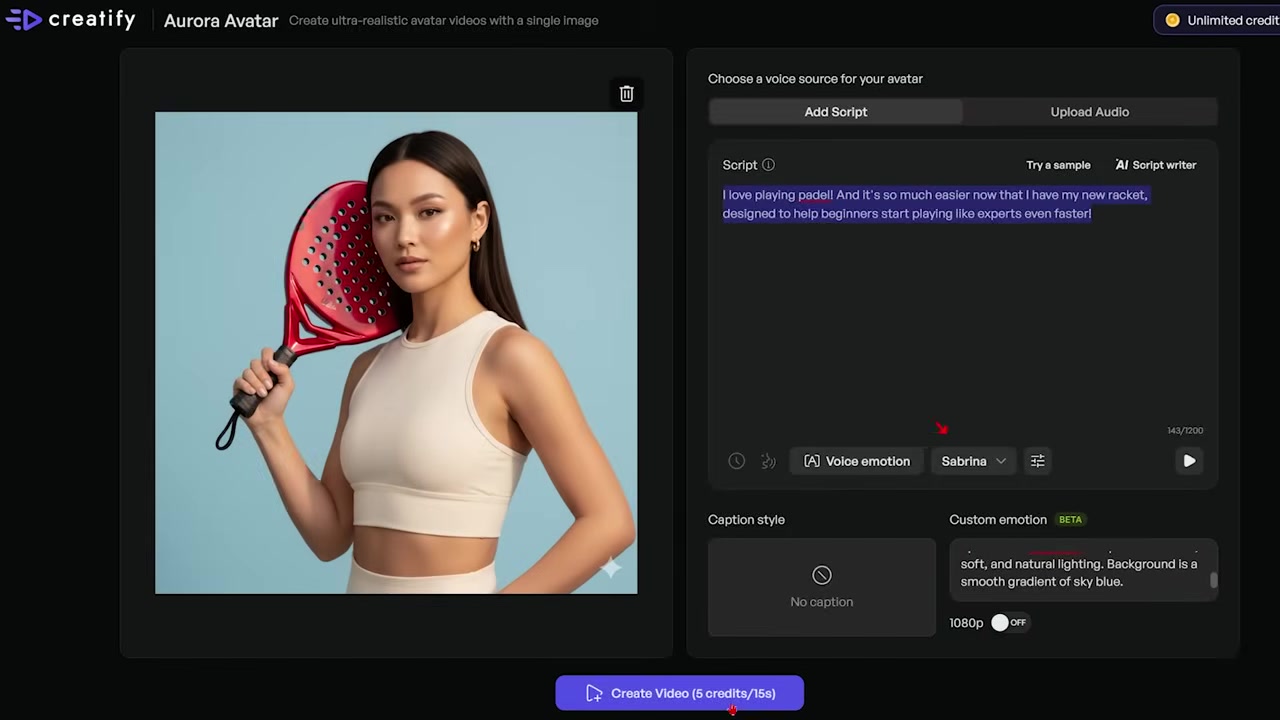Switch to the Add Script tab
This screenshot has height=720, width=1280.
(x=836, y=112)
